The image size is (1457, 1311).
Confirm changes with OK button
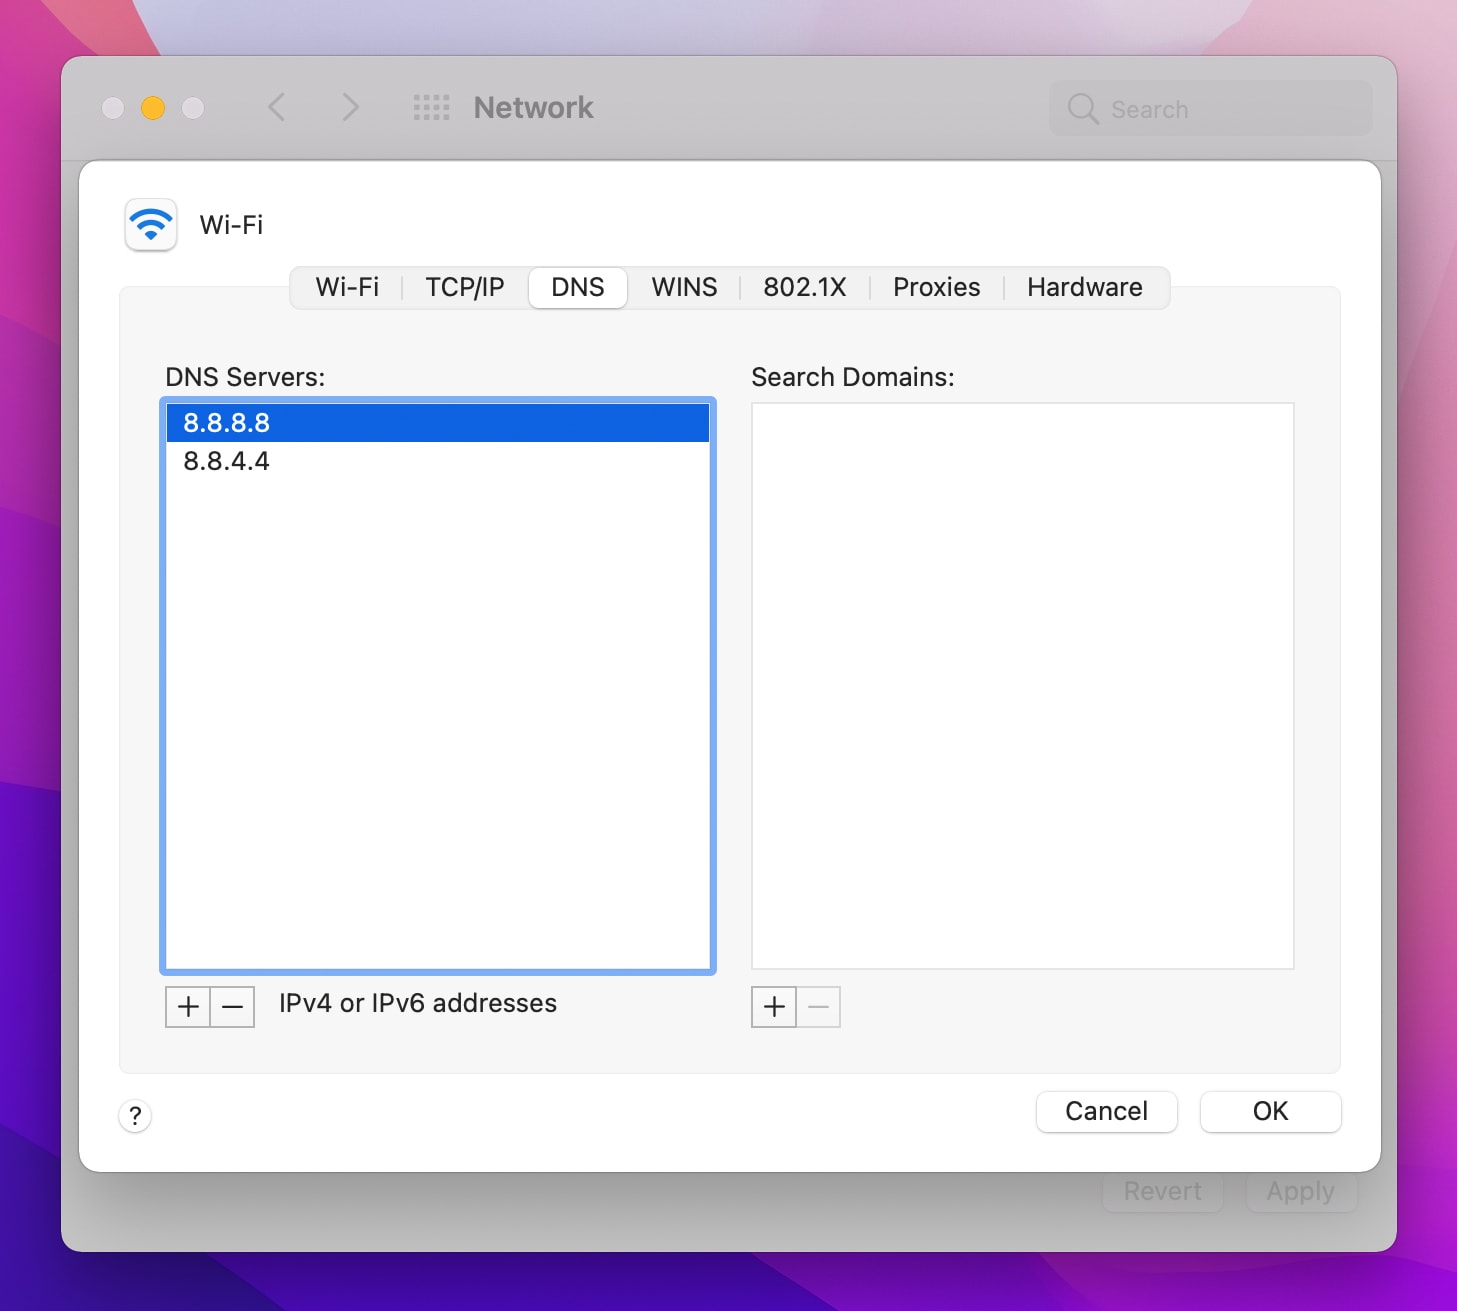[1269, 1111]
